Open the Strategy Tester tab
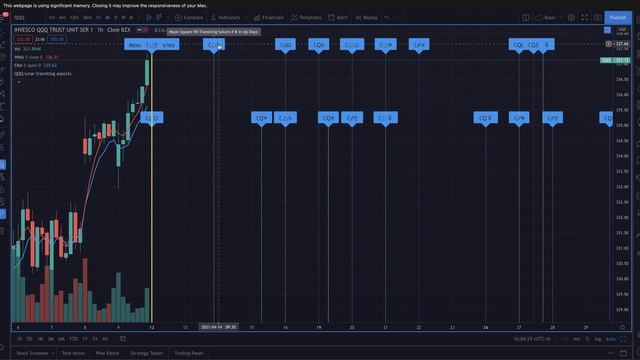 pyautogui.click(x=147, y=353)
